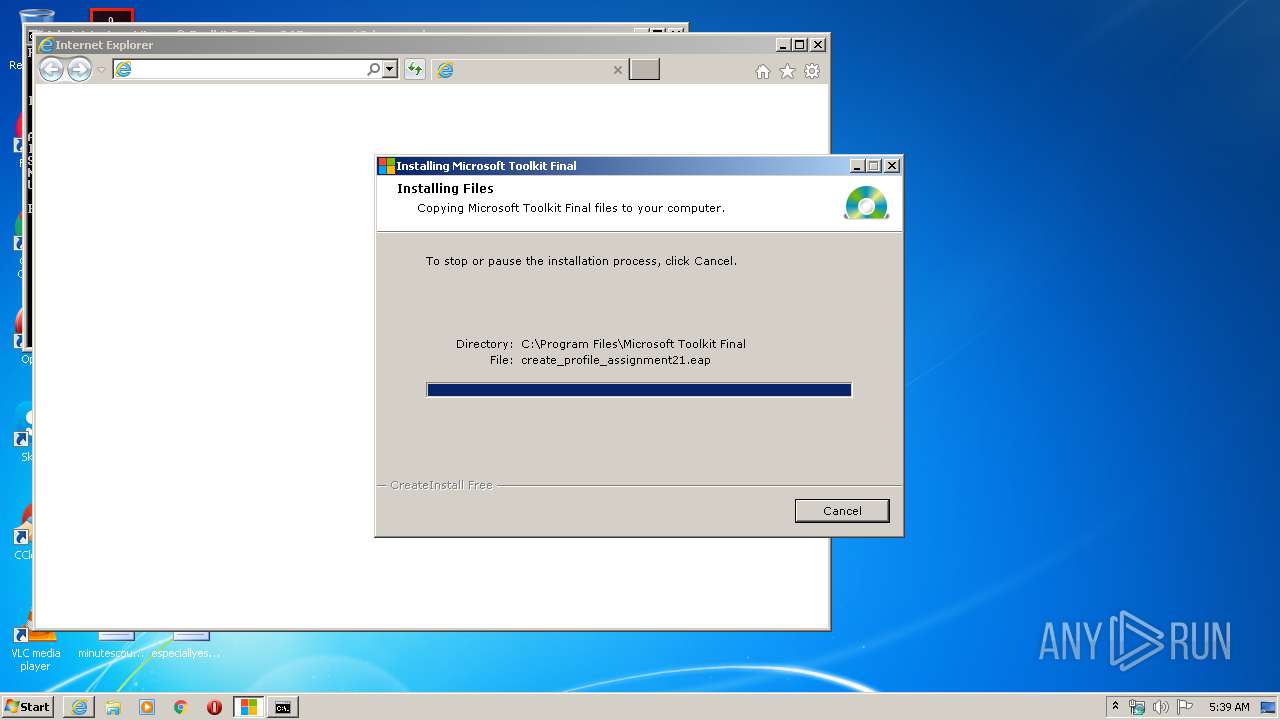Open the Start menu
Screen dimensions: 1280x720
28,707
